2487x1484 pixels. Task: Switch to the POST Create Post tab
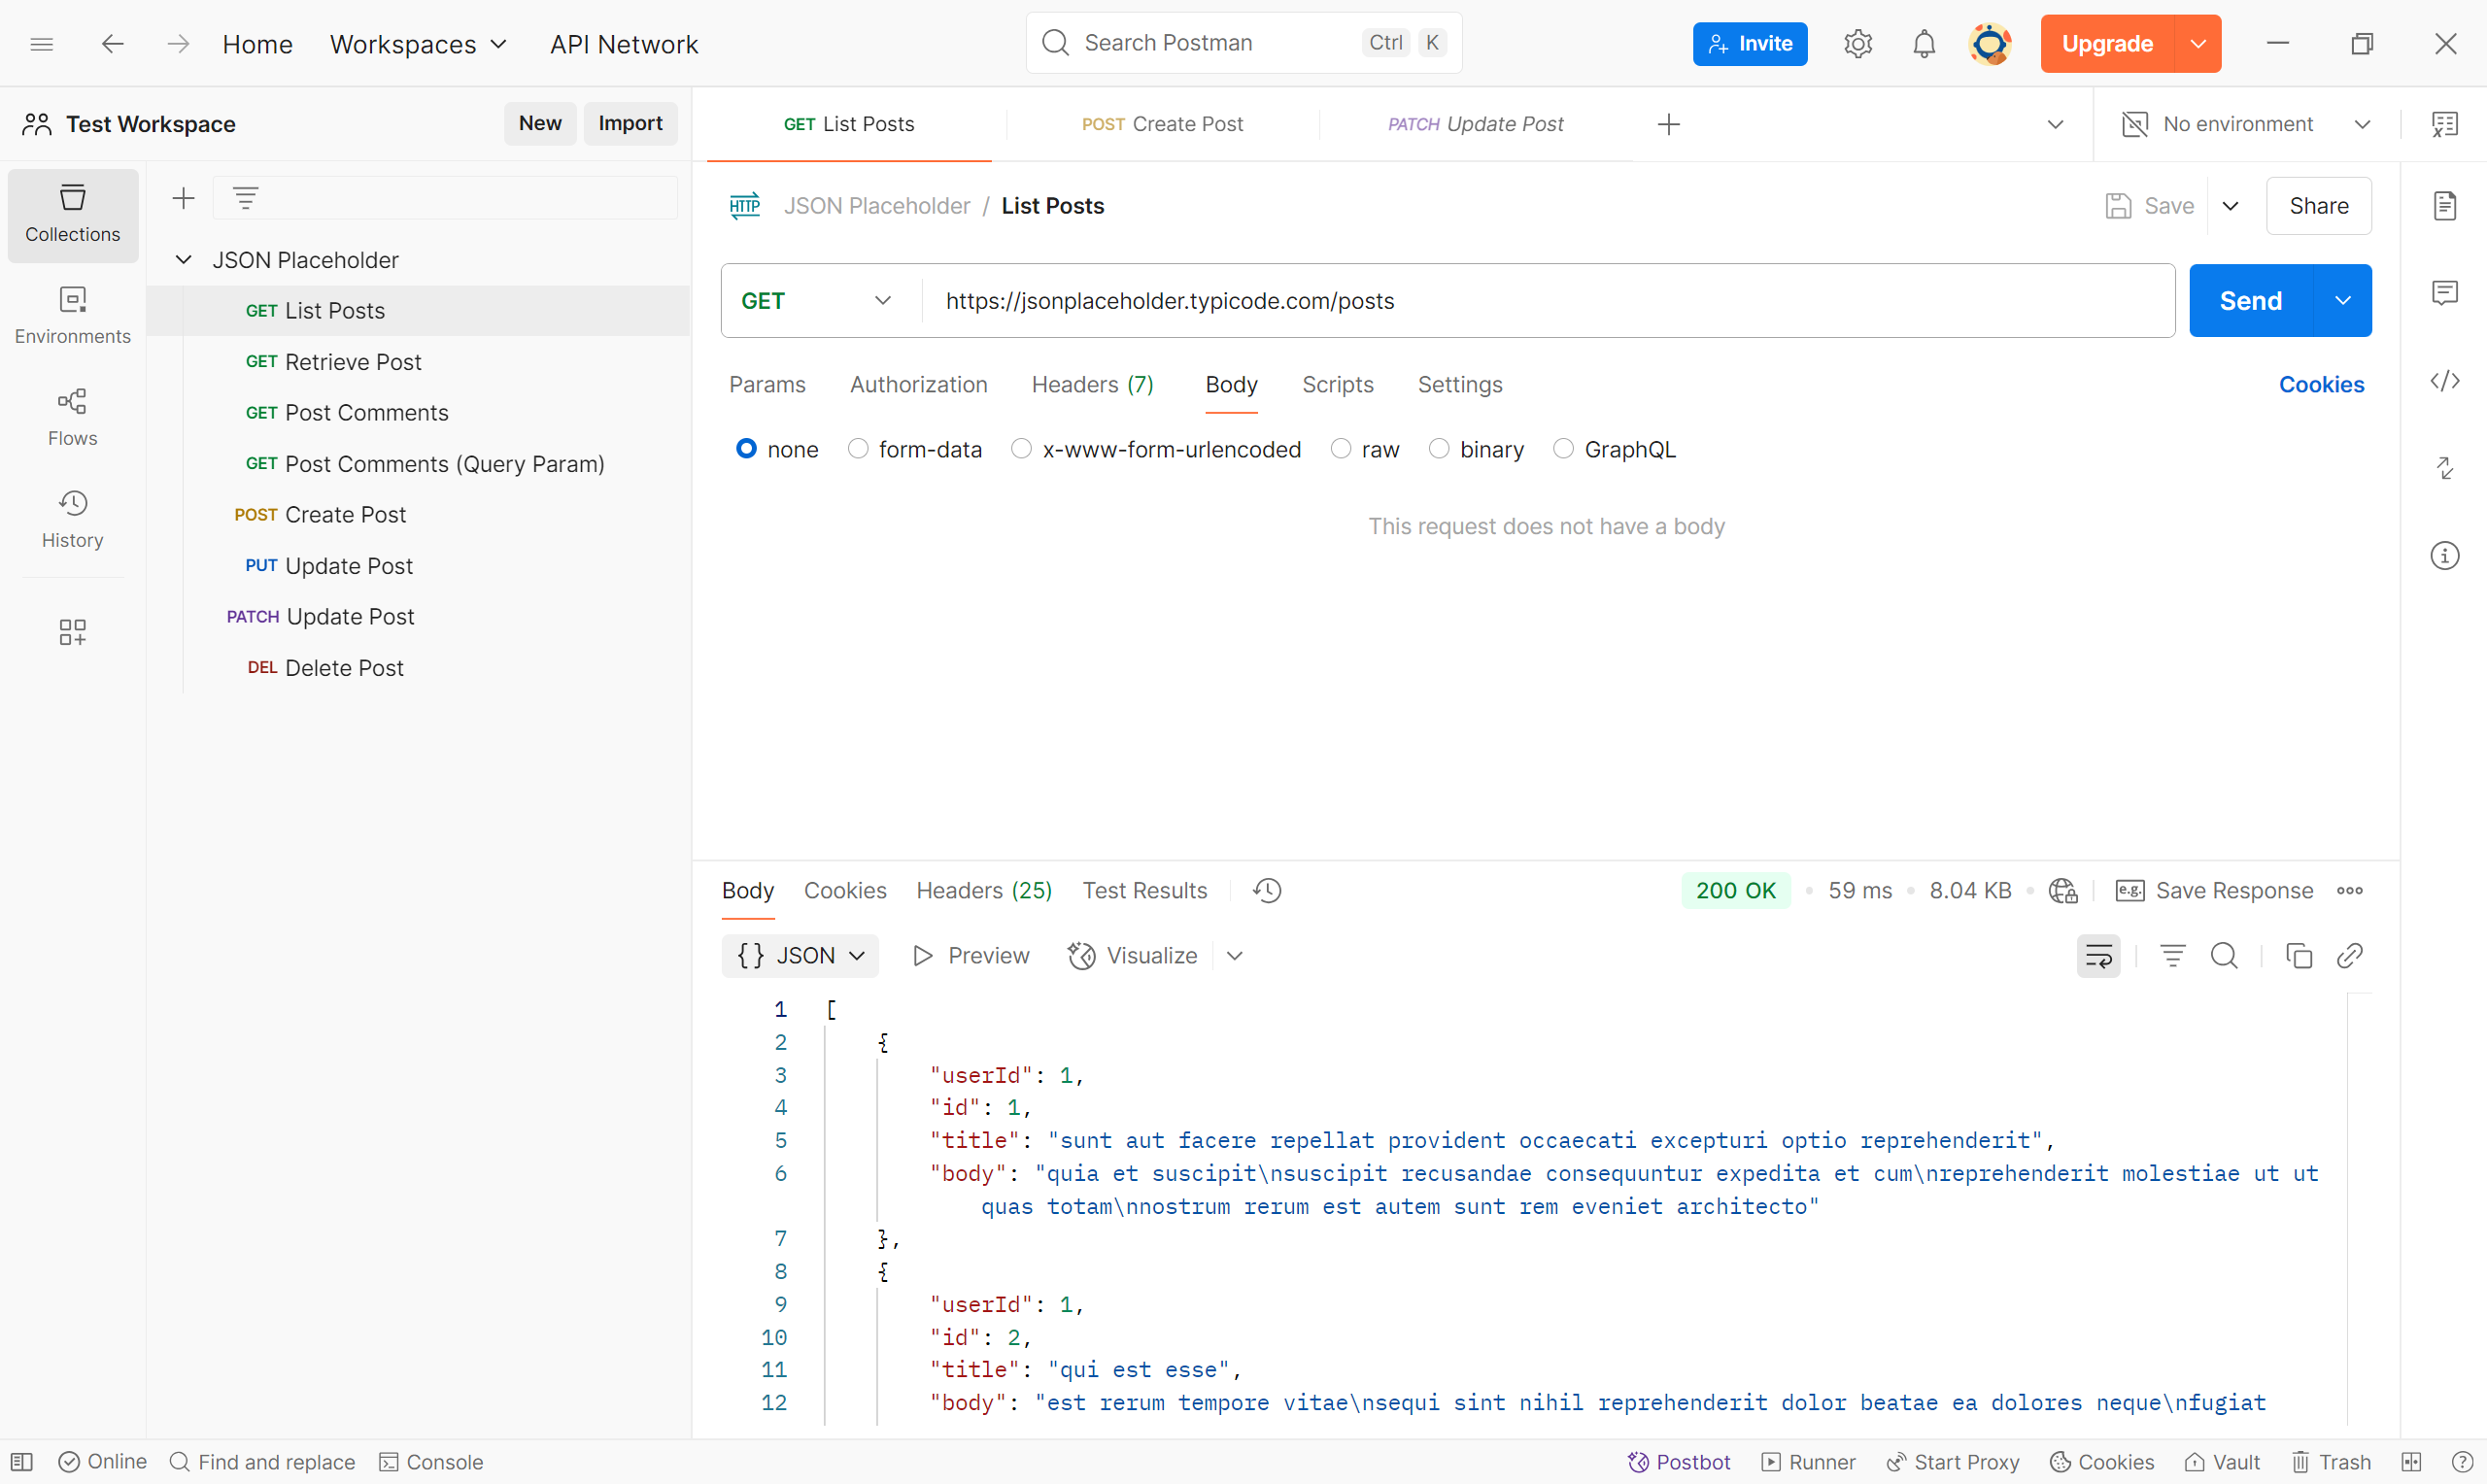click(1162, 124)
